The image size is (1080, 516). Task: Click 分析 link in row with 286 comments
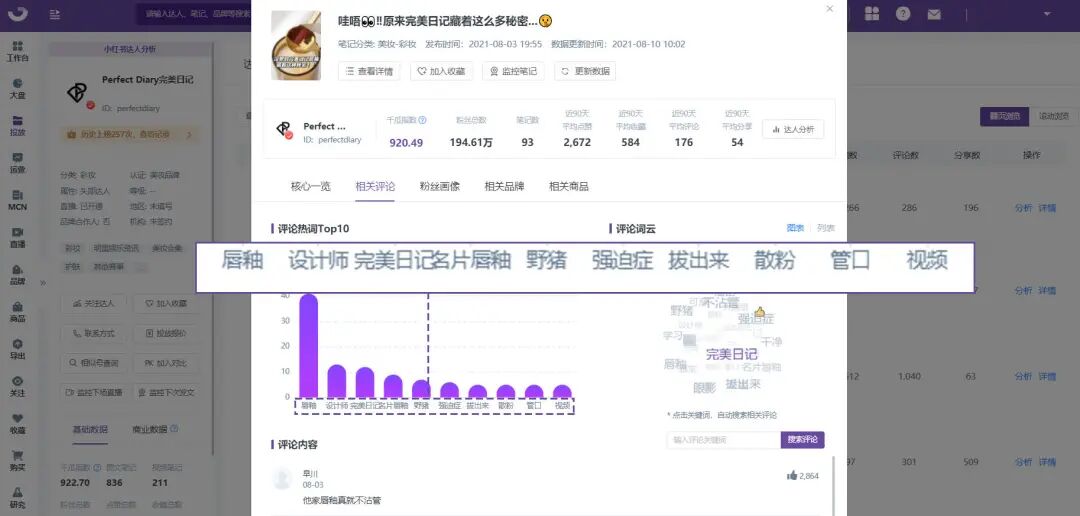(1023, 208)
